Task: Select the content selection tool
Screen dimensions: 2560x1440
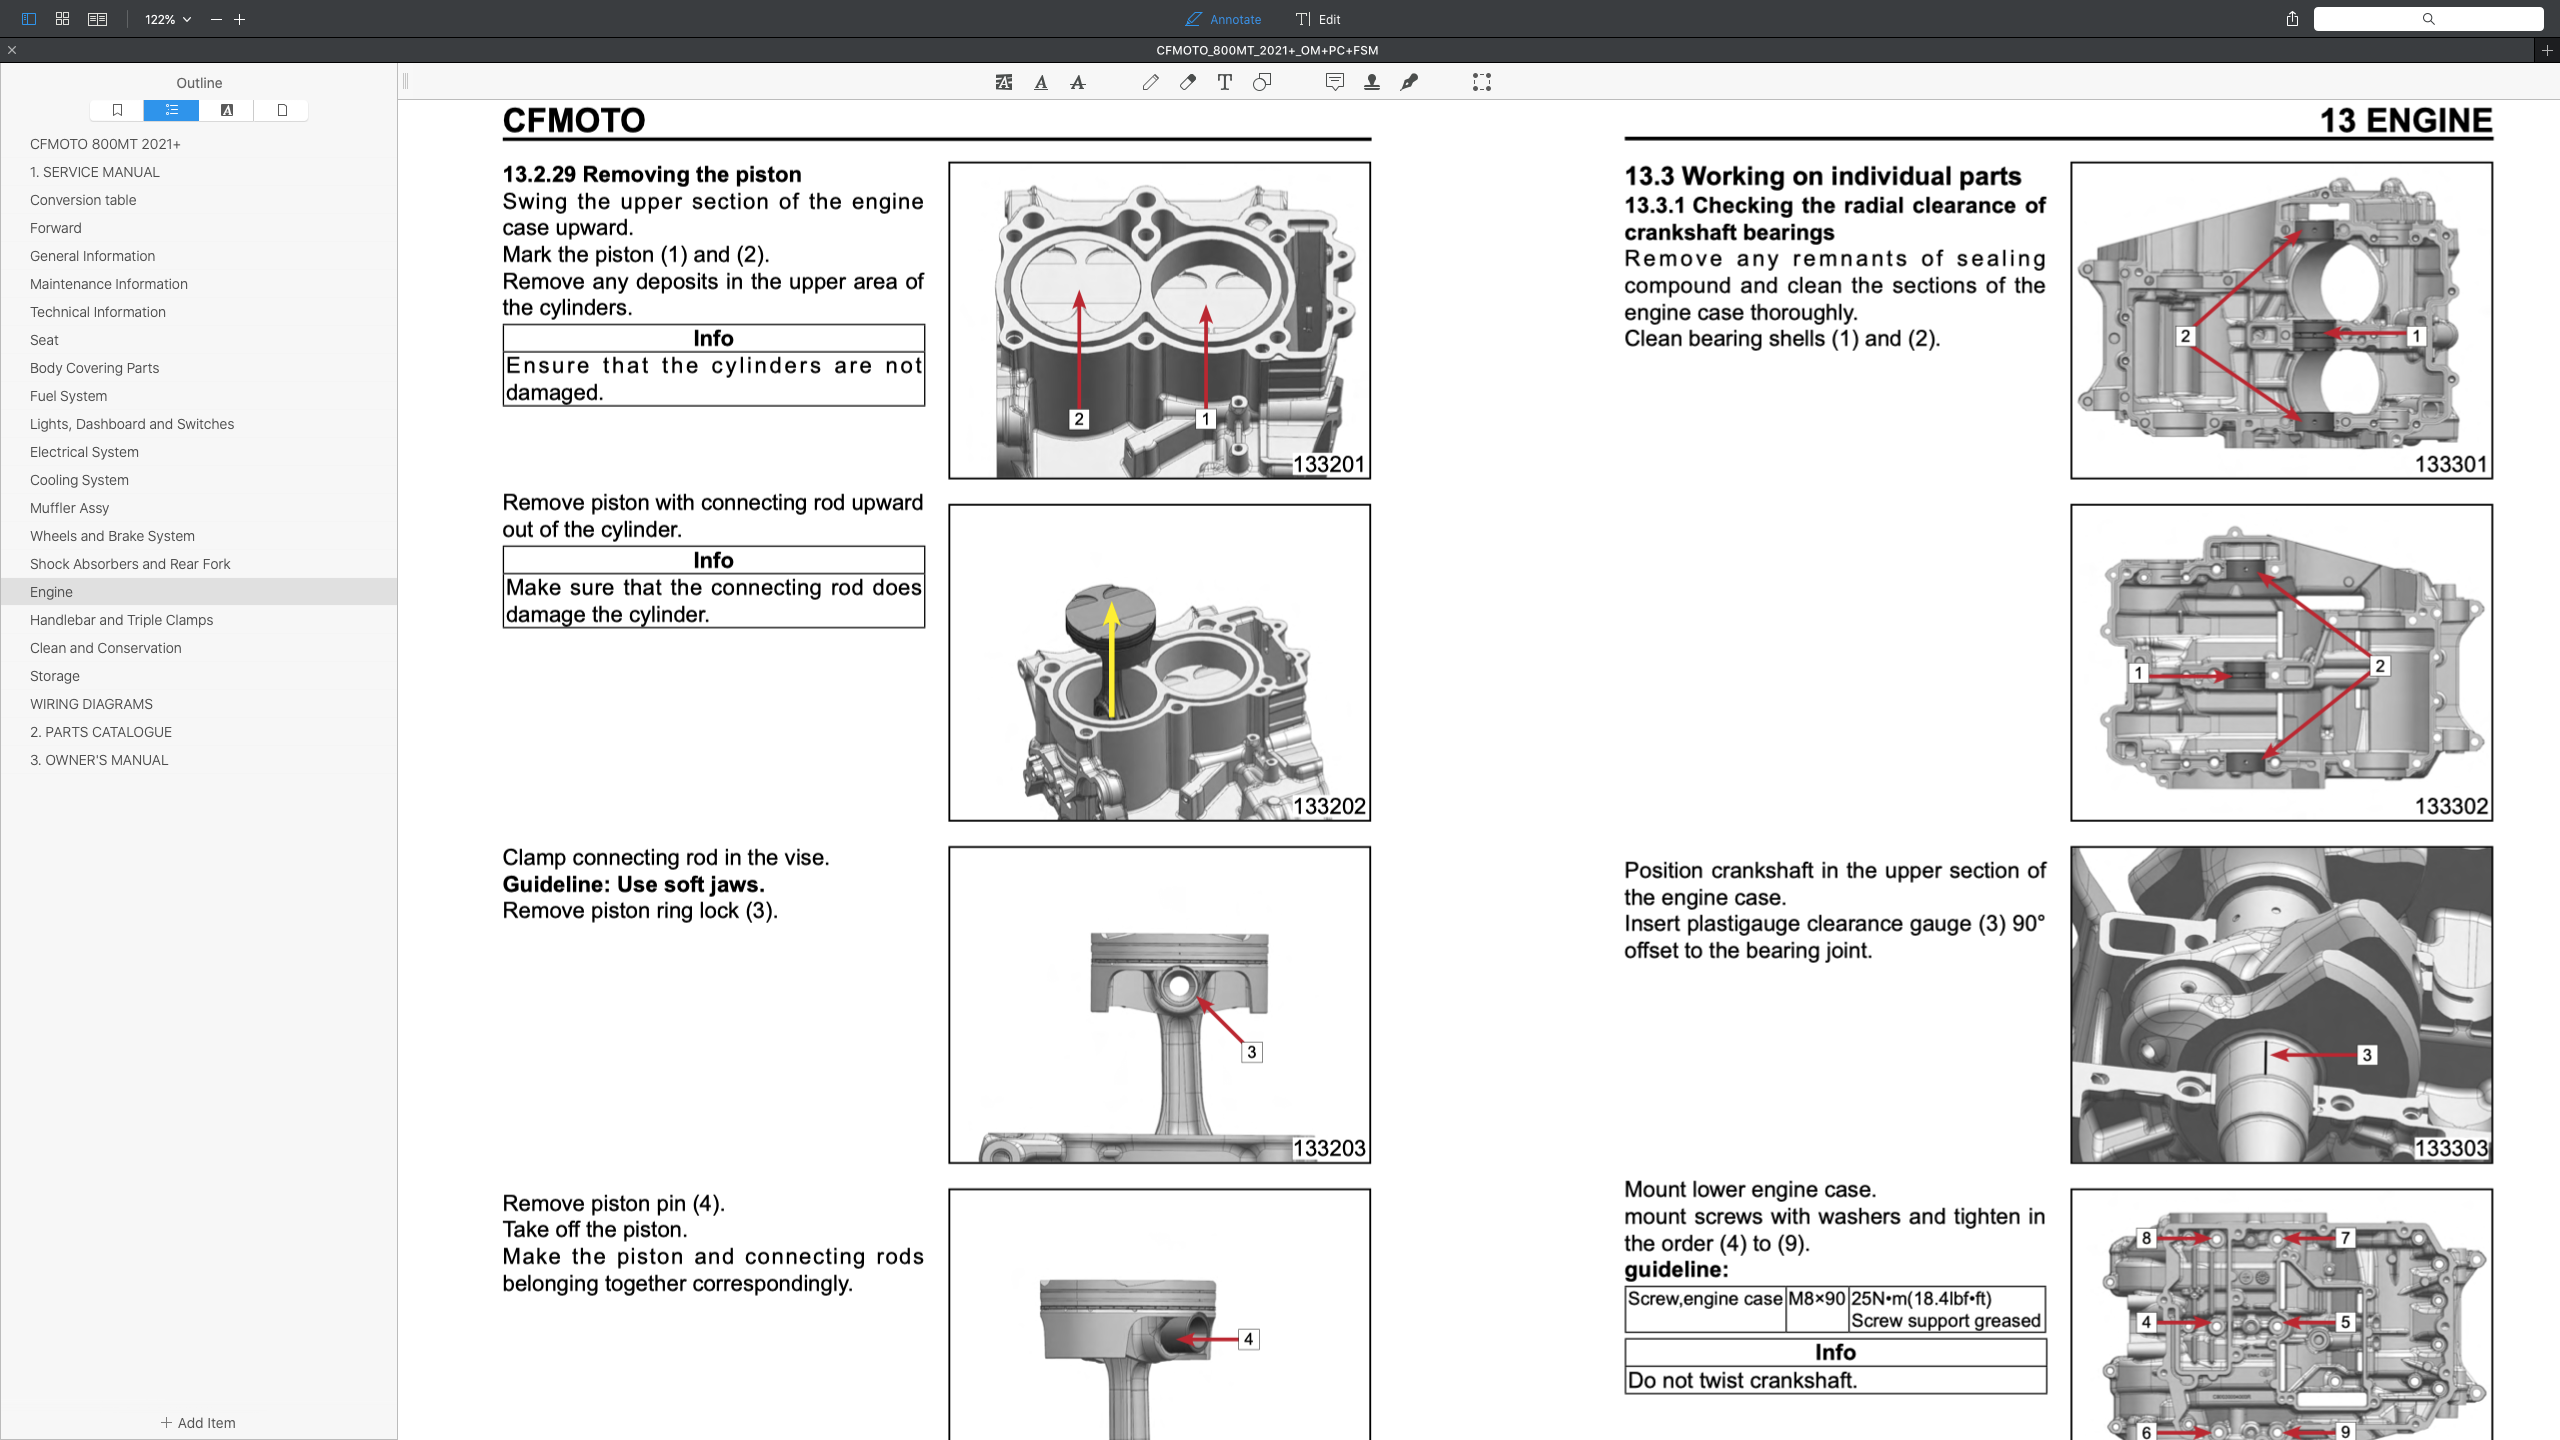Action: pos(1482,83)
